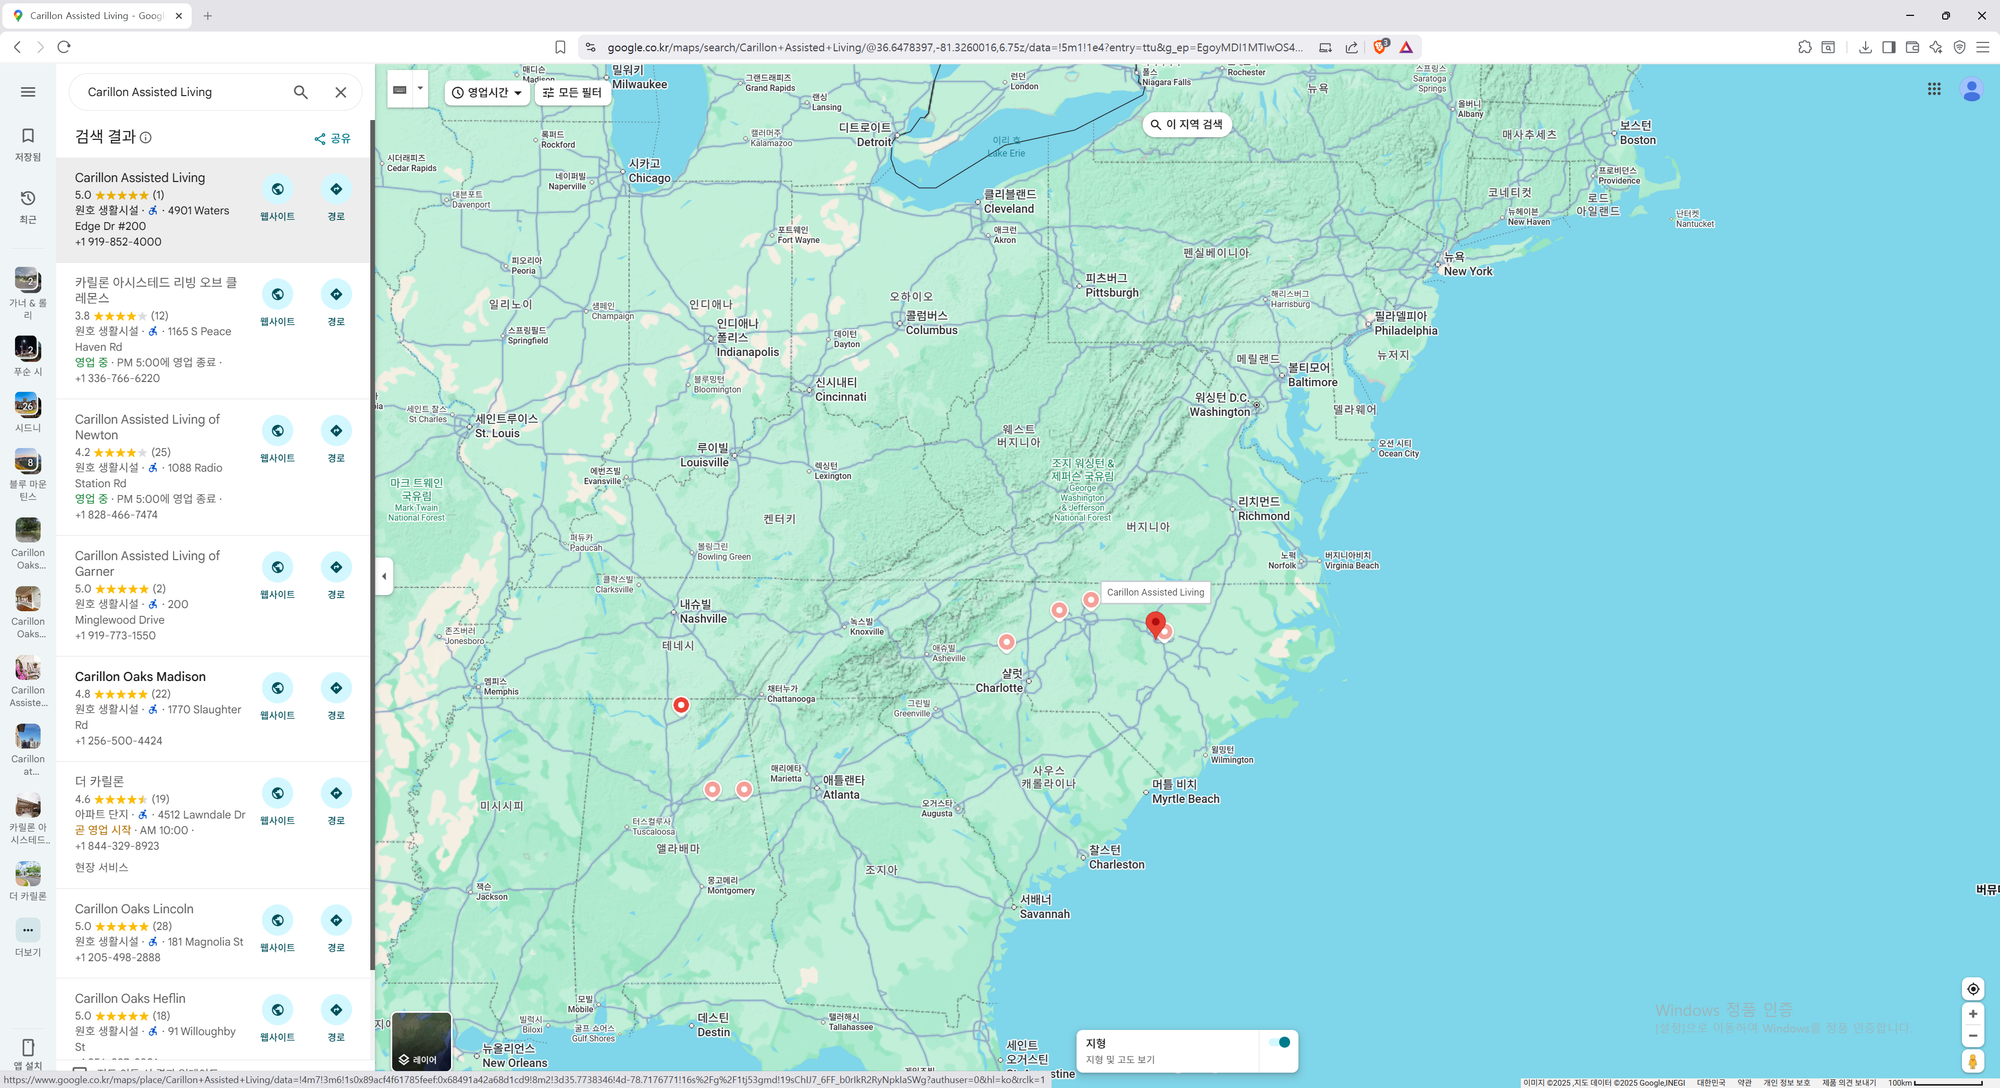2000x1088 pixels.
Task: Expand the hours (영업시간) filter dropdown
Action: (x=487, y=92)
